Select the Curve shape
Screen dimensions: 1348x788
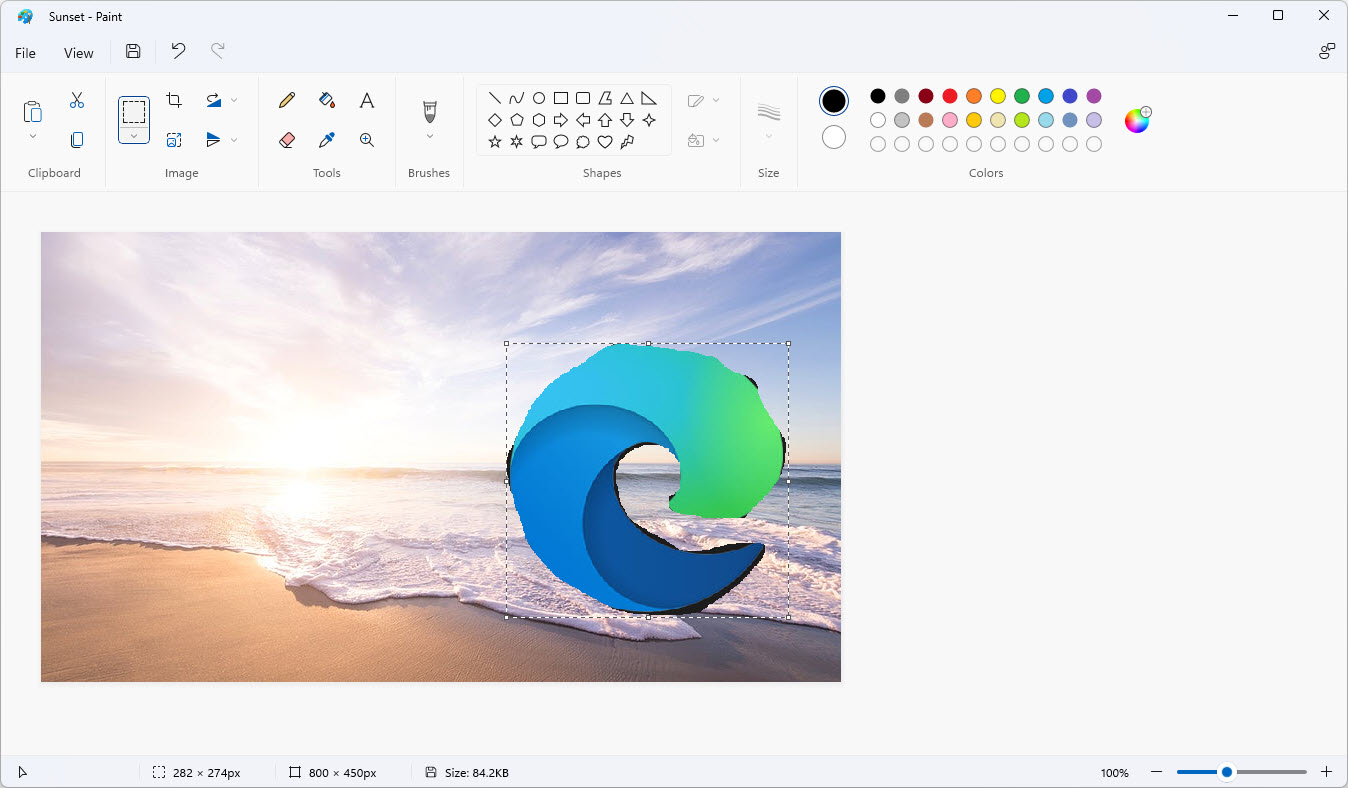(x=517, y=98)
